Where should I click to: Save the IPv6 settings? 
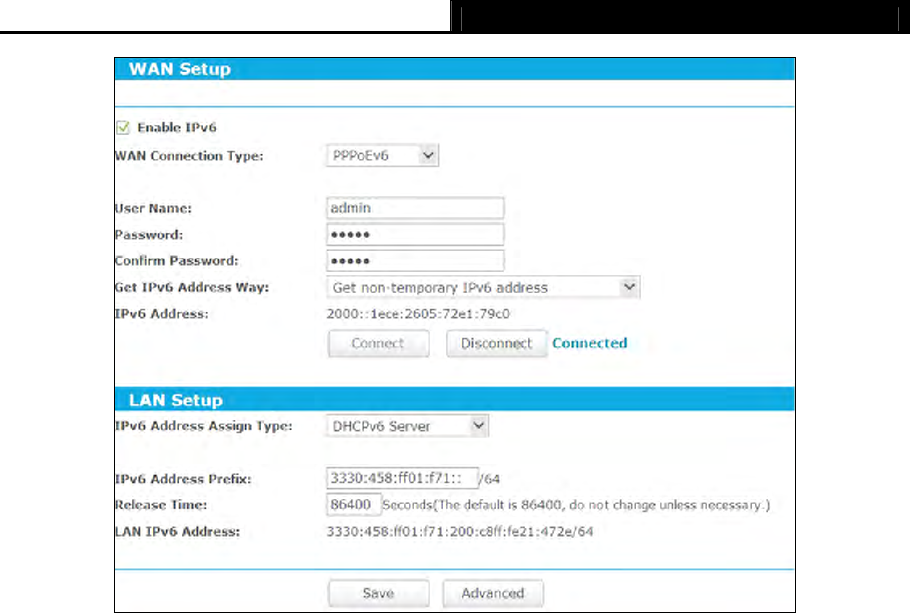[x=378, y=593]
